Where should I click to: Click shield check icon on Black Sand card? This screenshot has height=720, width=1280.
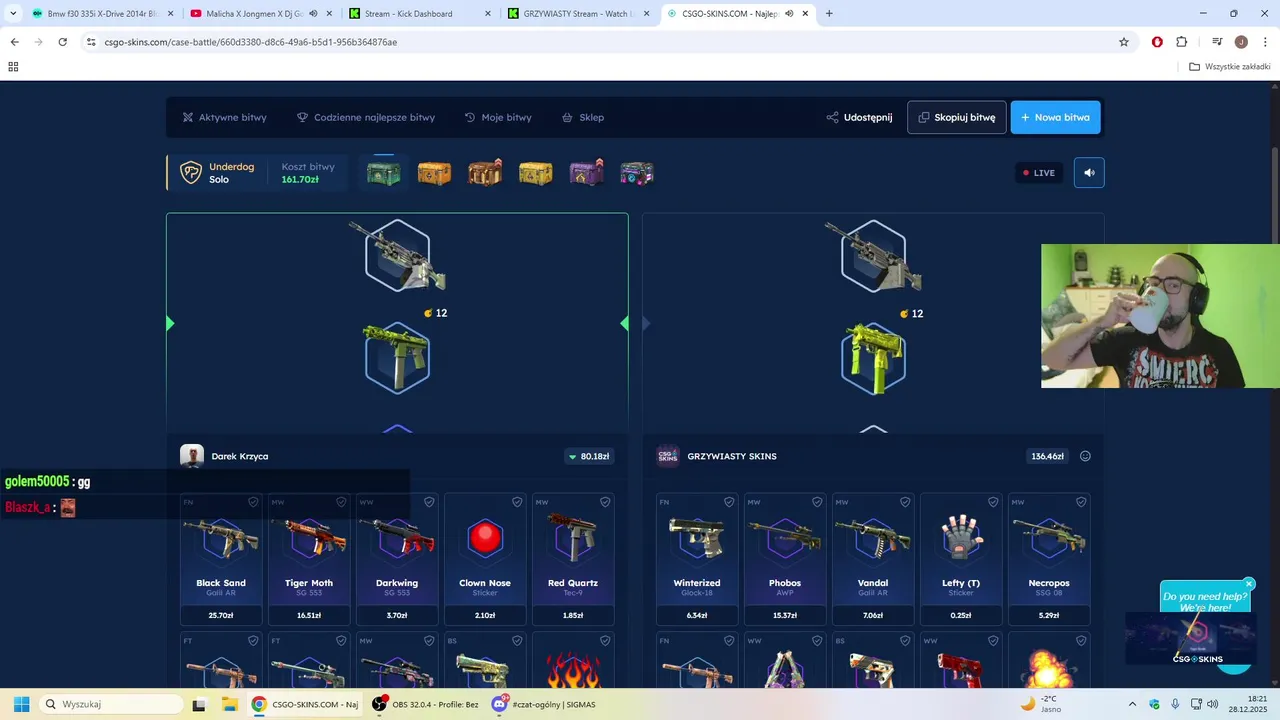253,502
